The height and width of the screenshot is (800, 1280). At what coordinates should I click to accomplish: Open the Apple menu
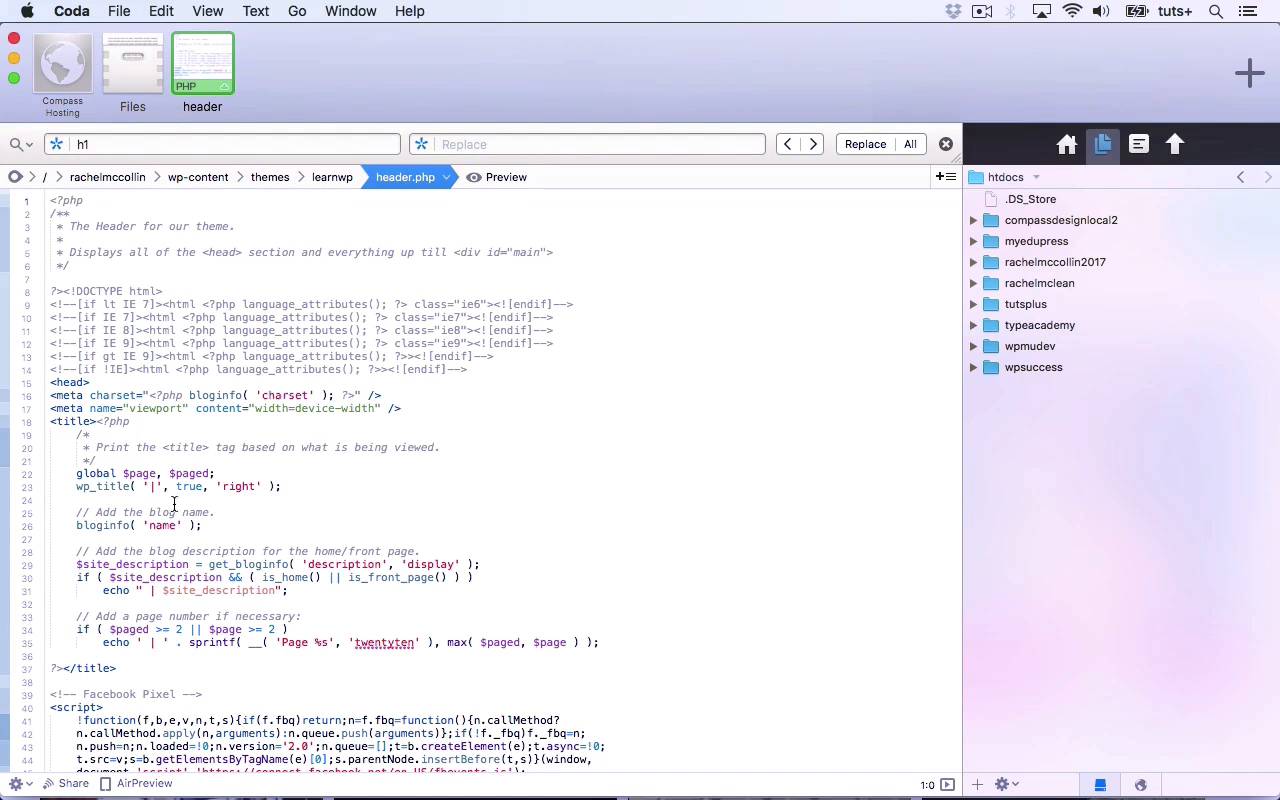[x=27, y=11]
